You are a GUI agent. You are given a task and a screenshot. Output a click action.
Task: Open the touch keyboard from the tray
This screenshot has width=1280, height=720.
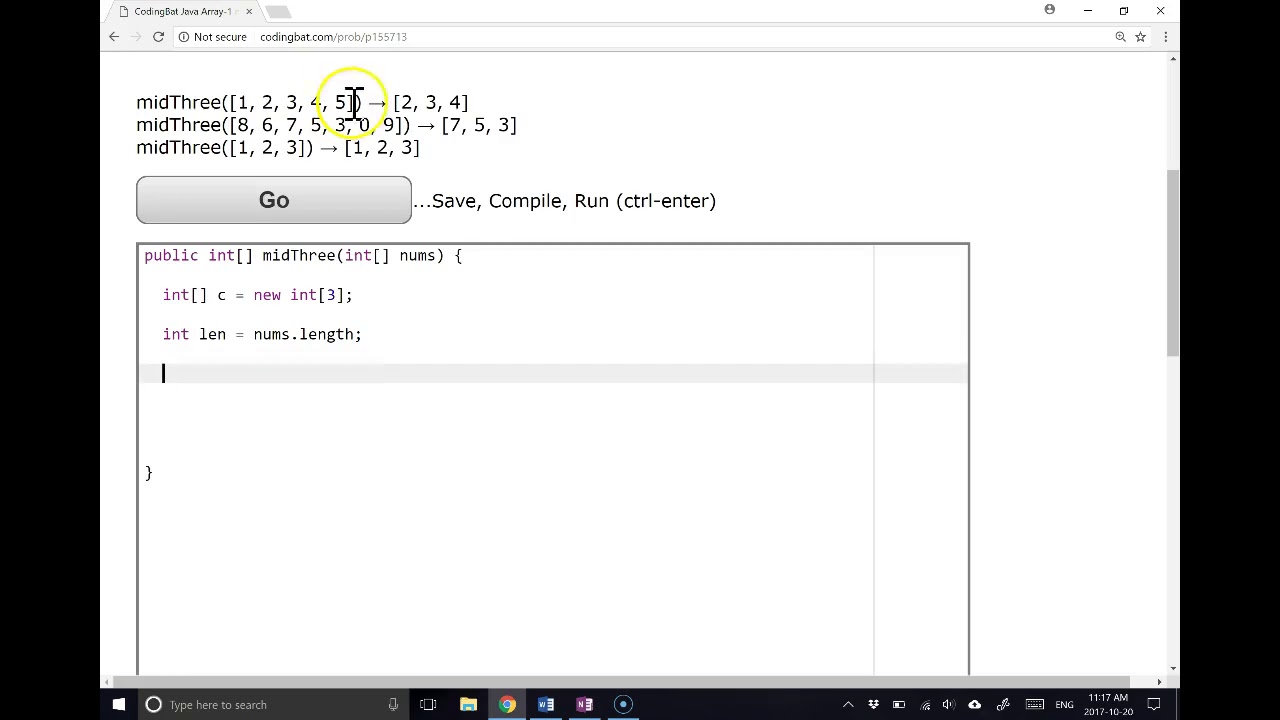point(1035,705)
